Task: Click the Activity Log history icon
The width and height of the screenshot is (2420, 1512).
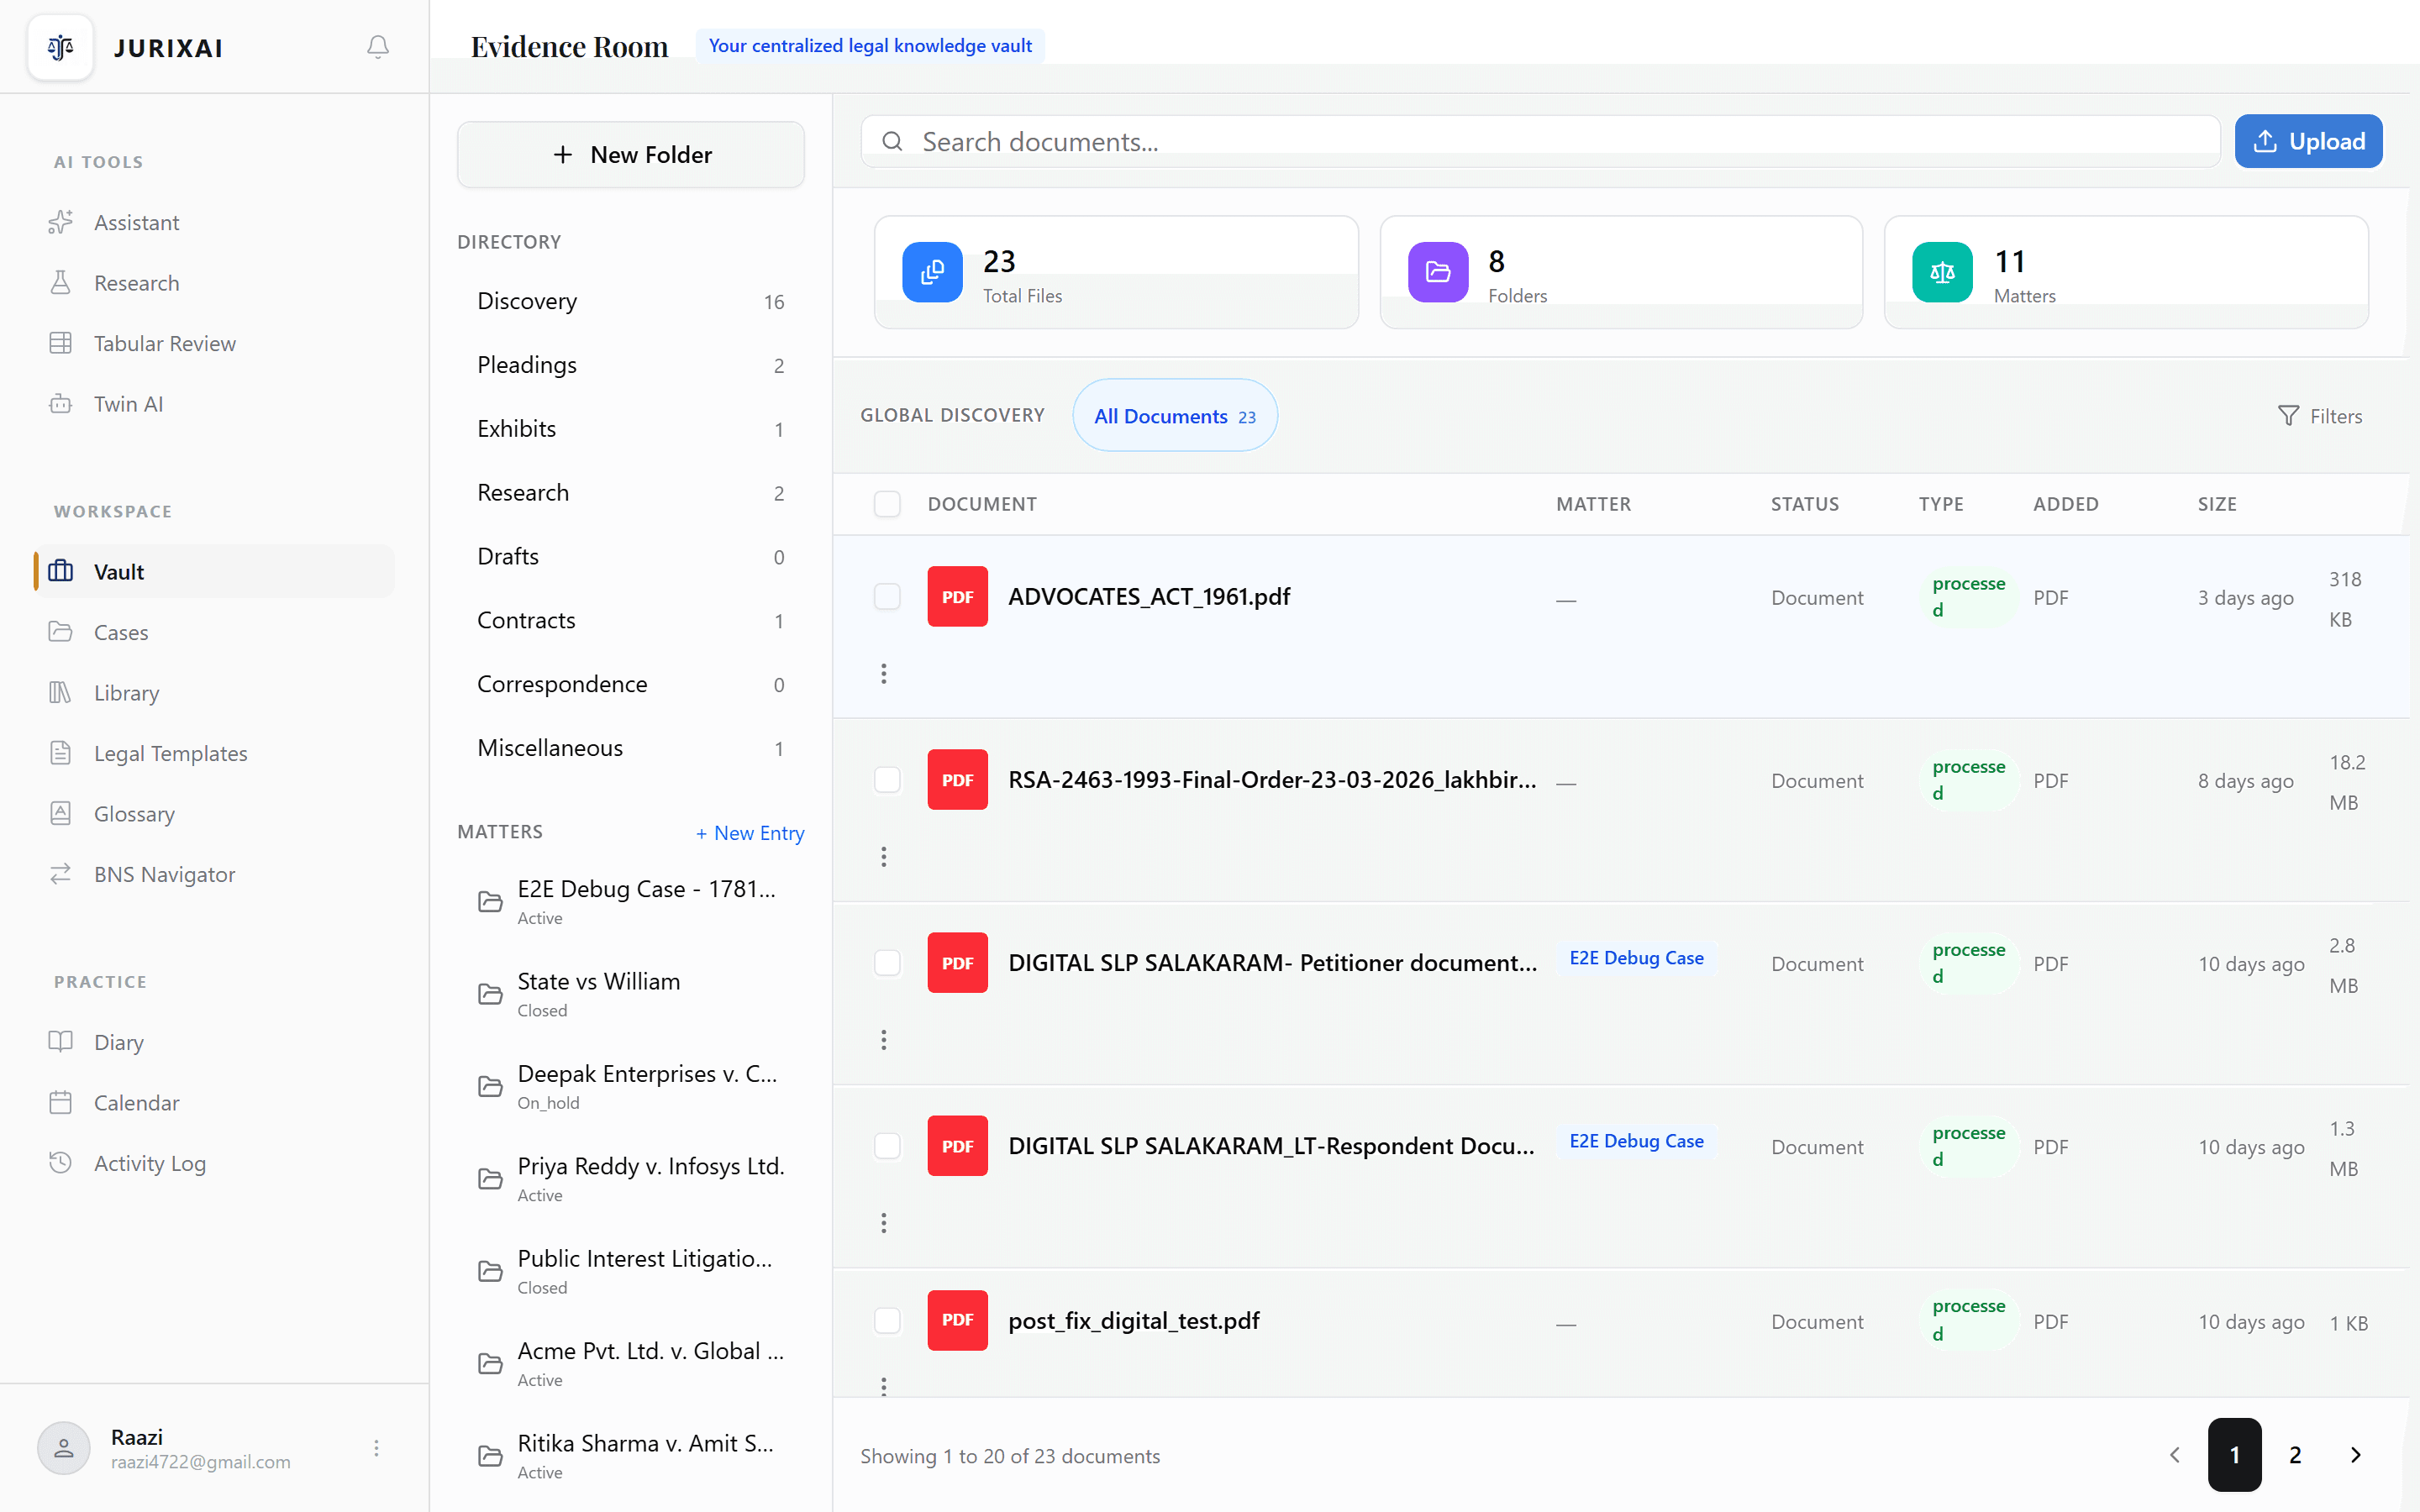Action: click(x=61, y=1163)
